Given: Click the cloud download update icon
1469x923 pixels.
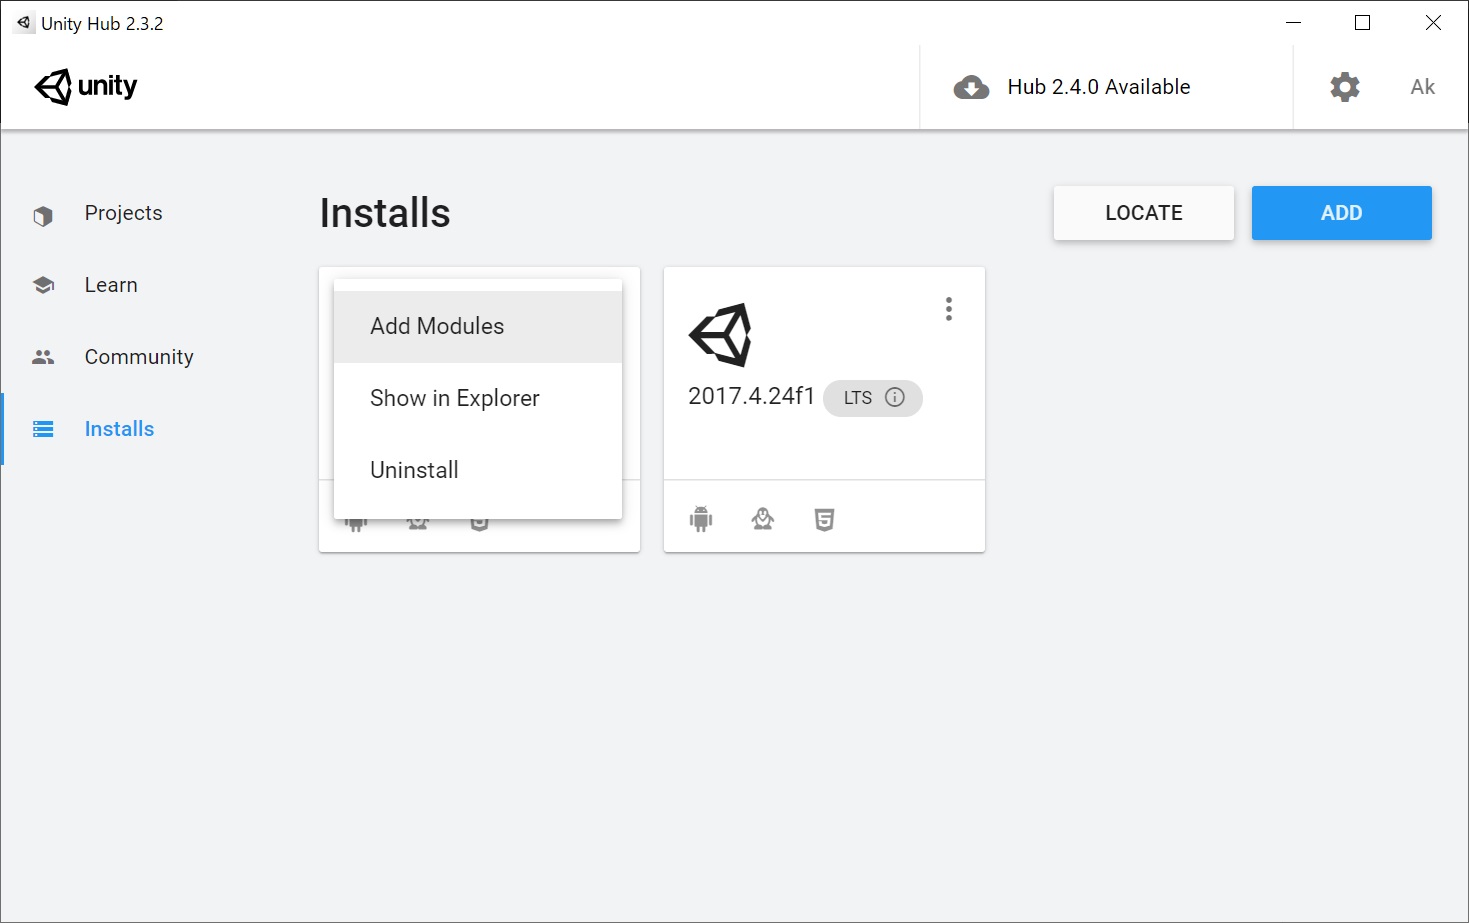Looking at the screenshot, I should 971,87.
